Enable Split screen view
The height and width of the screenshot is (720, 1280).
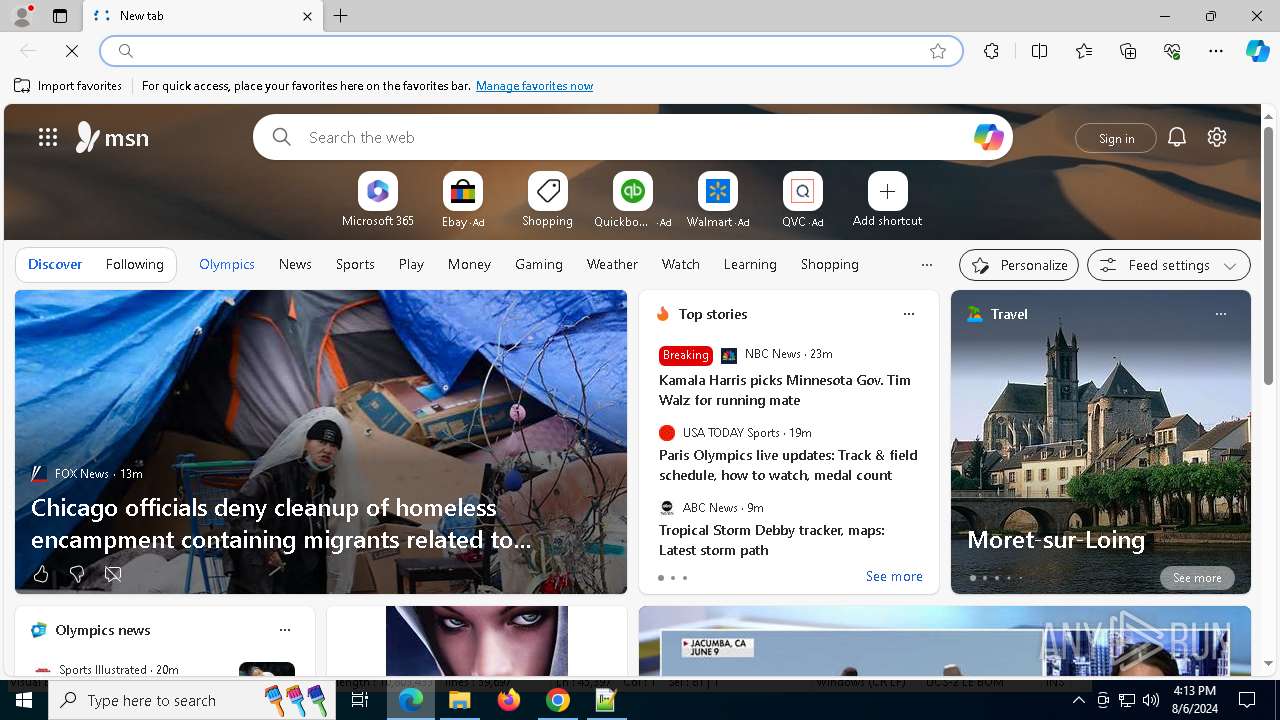(1039, 51)
